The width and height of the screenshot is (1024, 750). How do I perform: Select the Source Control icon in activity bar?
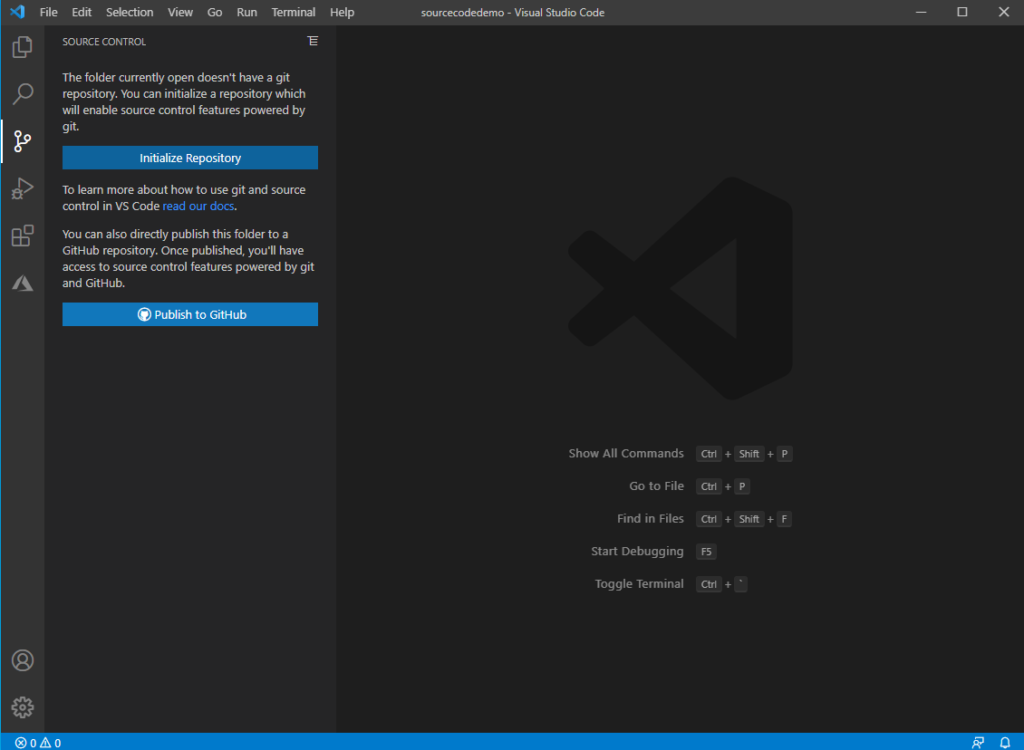click(22, 141)
